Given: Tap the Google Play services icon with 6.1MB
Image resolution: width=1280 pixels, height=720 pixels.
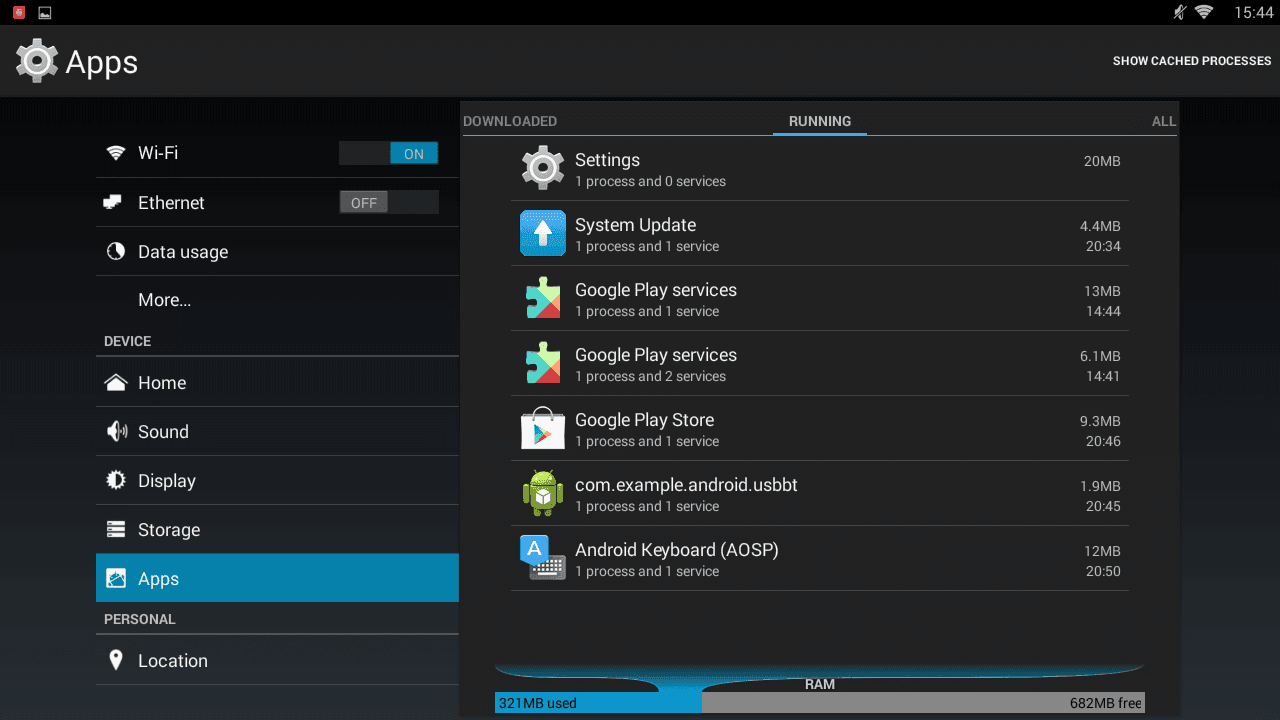Looking at the screenshot, I should coord(543,363).
